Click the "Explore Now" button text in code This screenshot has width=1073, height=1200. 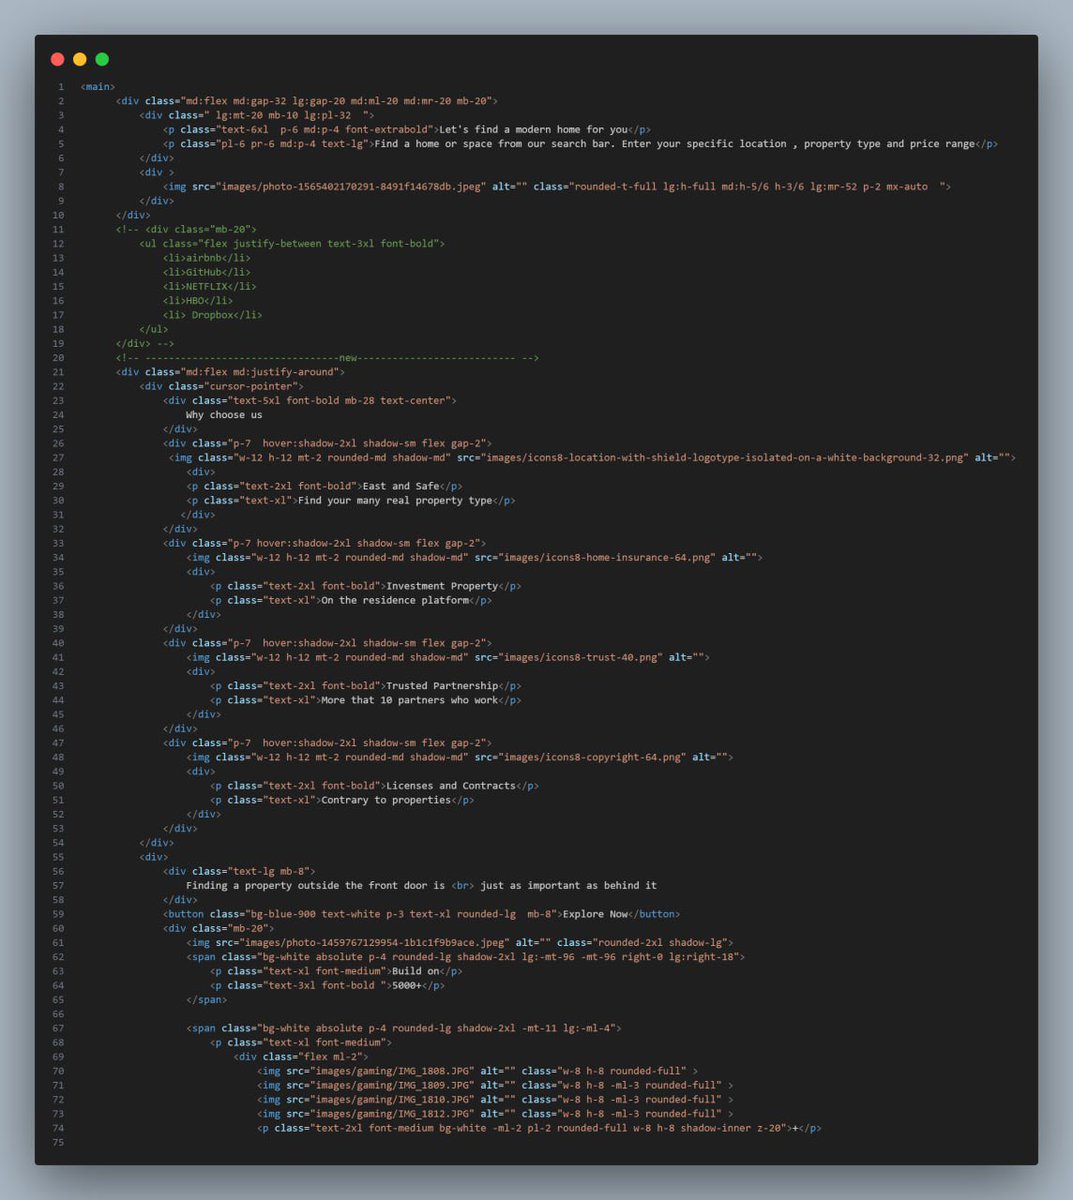pyautogui.click(x=596, y=914)
